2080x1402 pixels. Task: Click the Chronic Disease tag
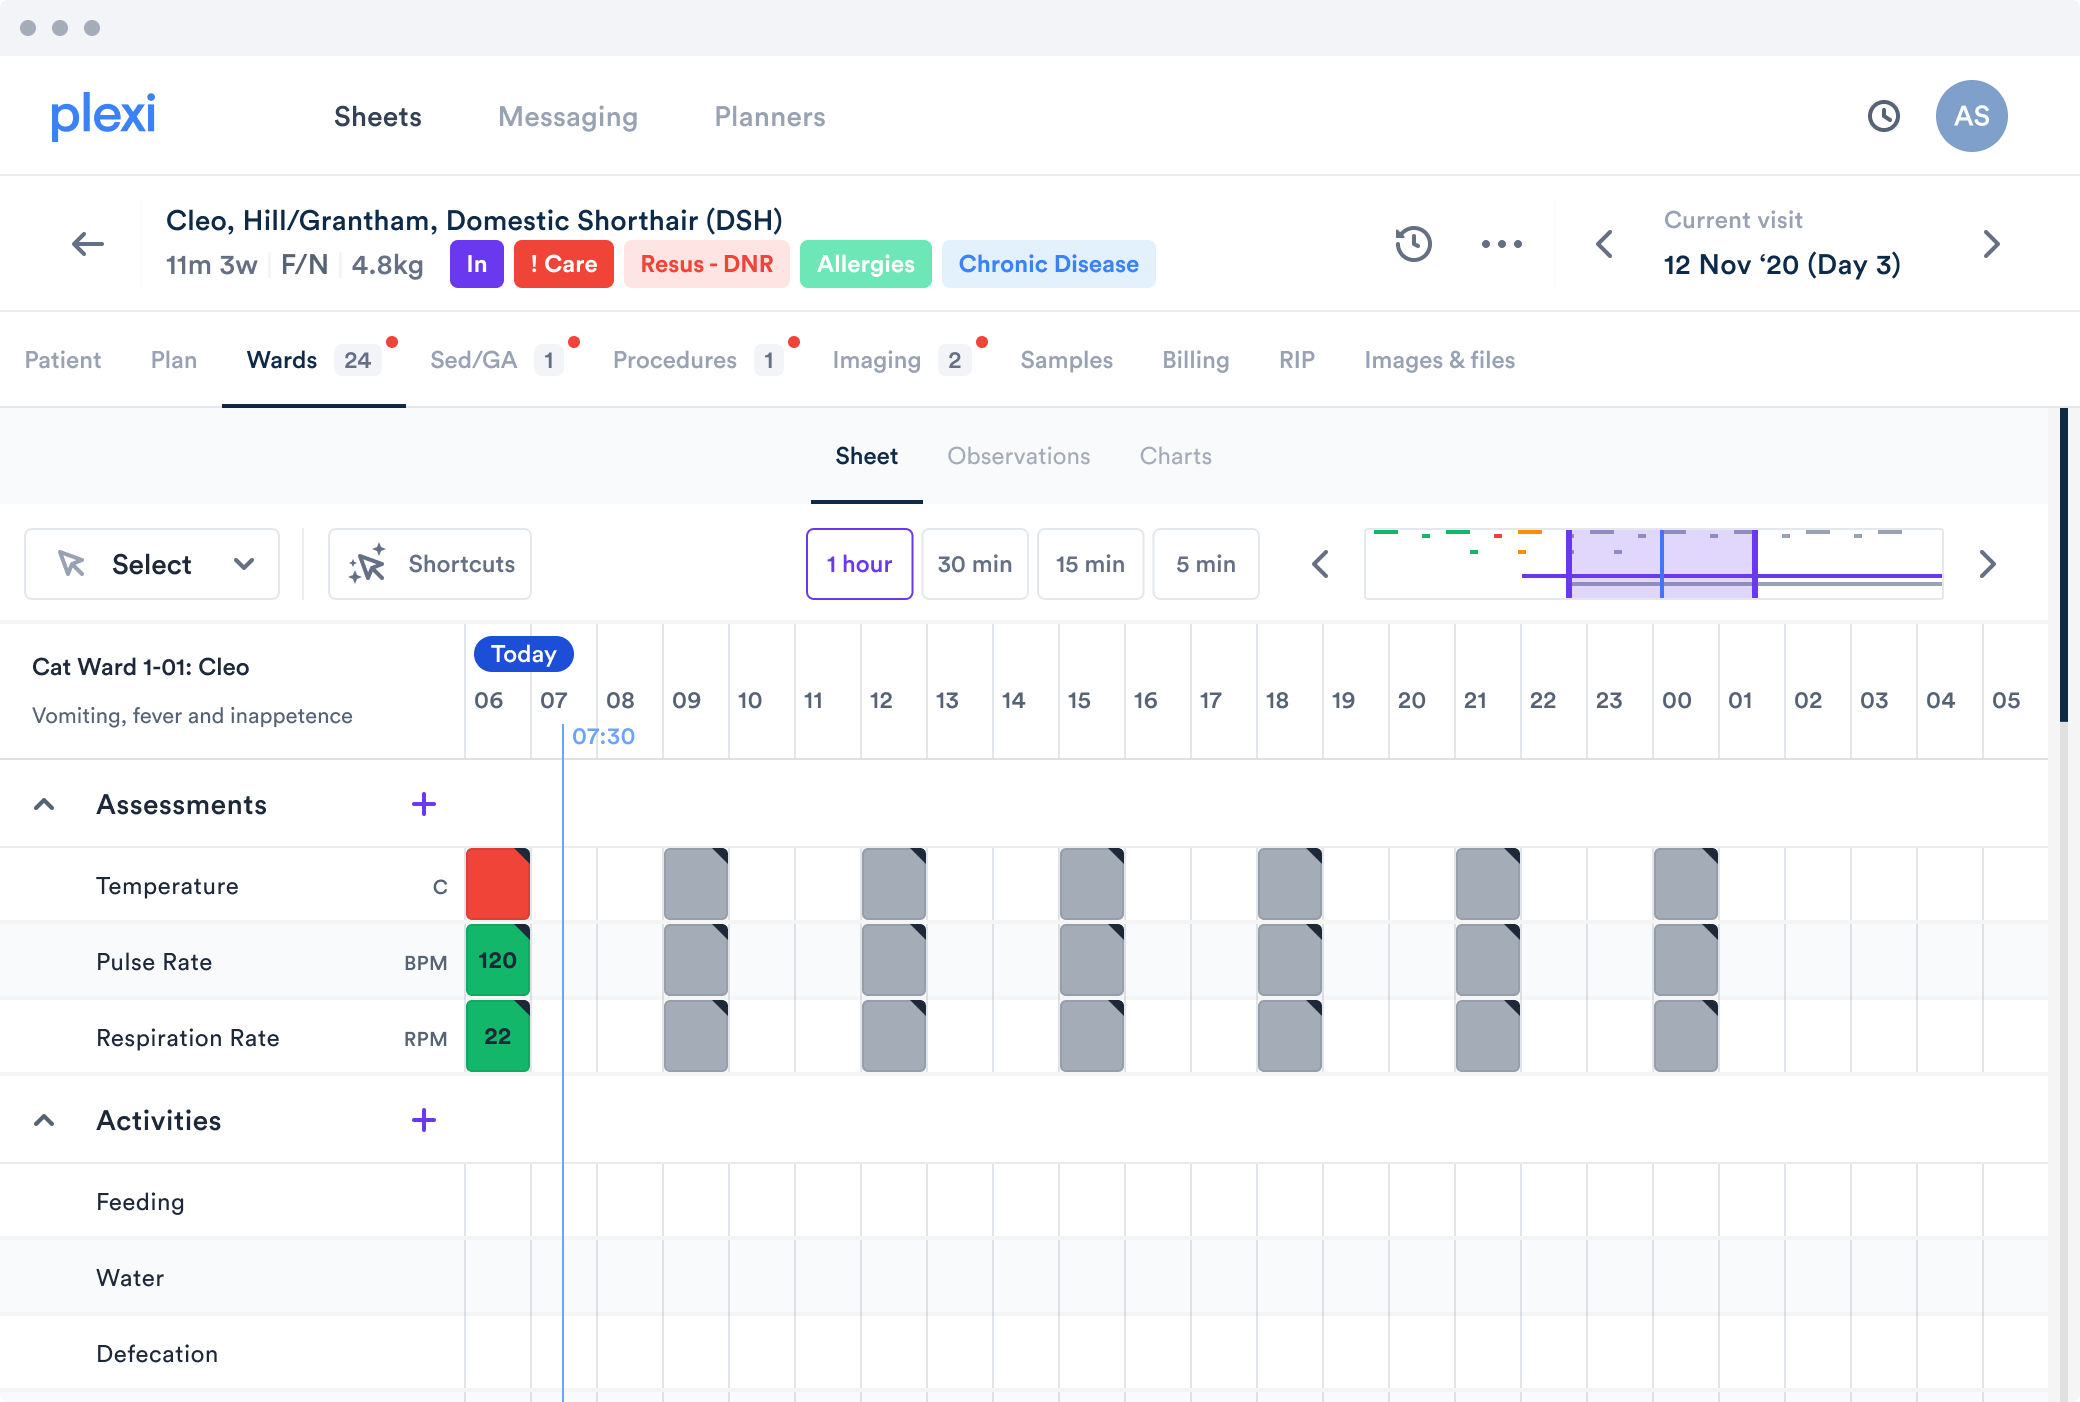point(1048,264)
